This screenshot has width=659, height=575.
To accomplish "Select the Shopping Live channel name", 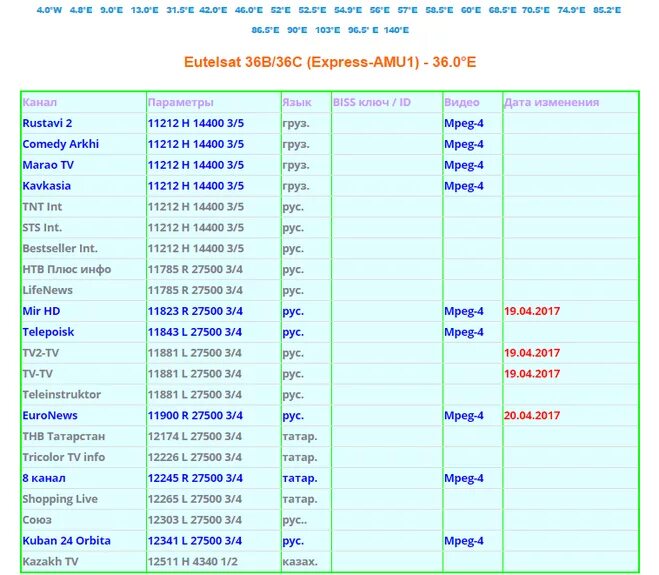I will [60, 499].
